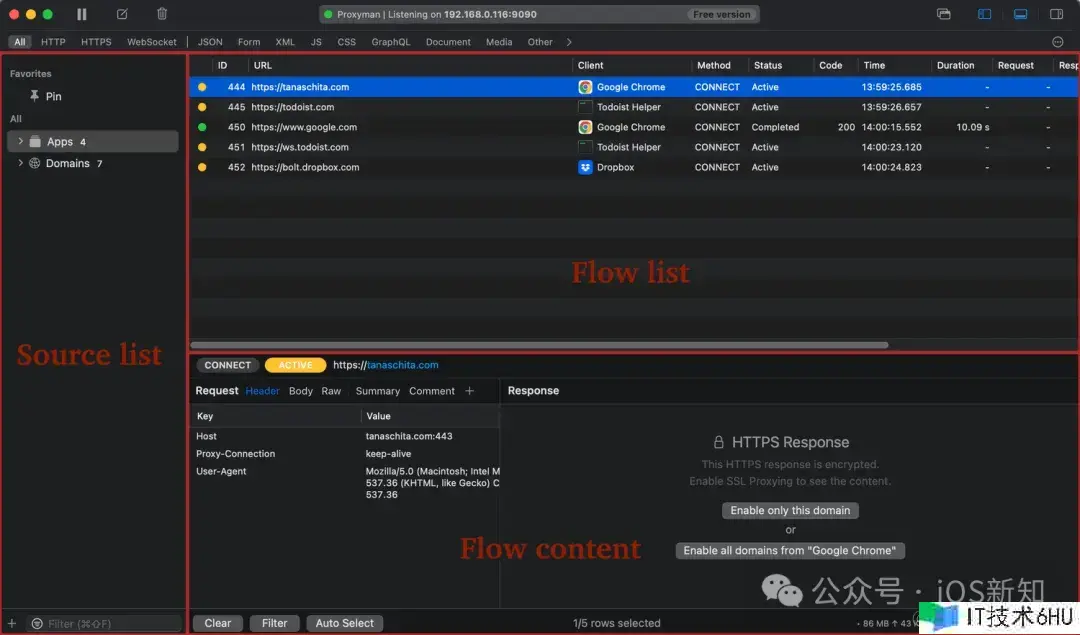The width and height of the screenshot is (1080, 635).
Task: Filter flows by Document
Action: pyautogui.click(x=448, y=42)
